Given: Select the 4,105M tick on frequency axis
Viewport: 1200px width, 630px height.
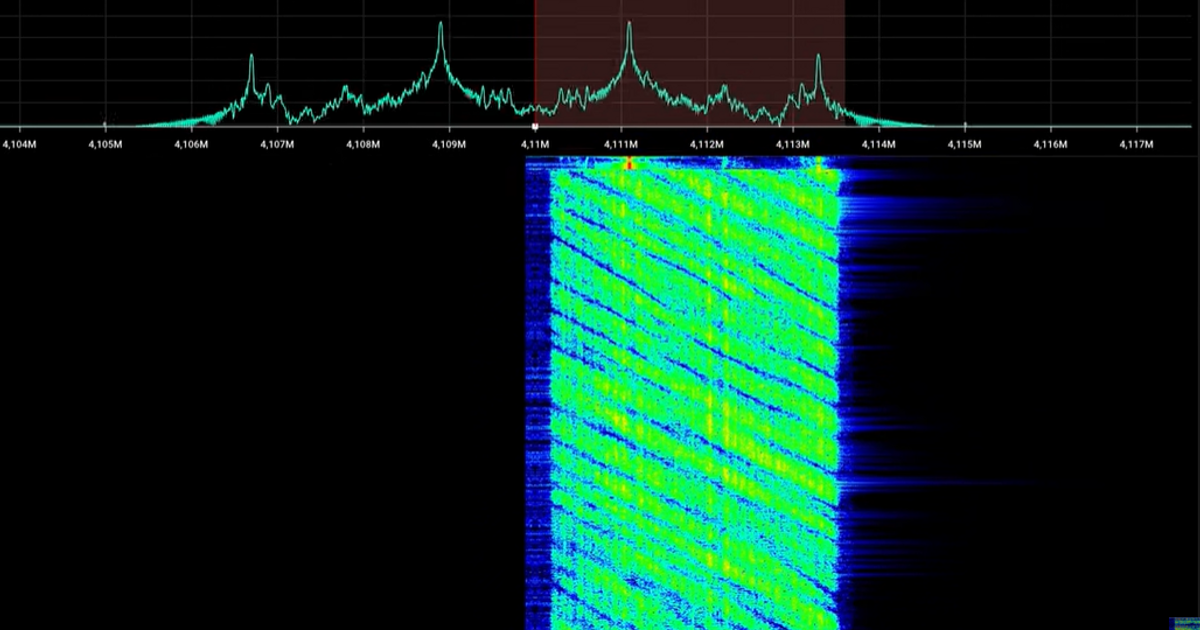Looking at the screenshot, I should 106,145.
